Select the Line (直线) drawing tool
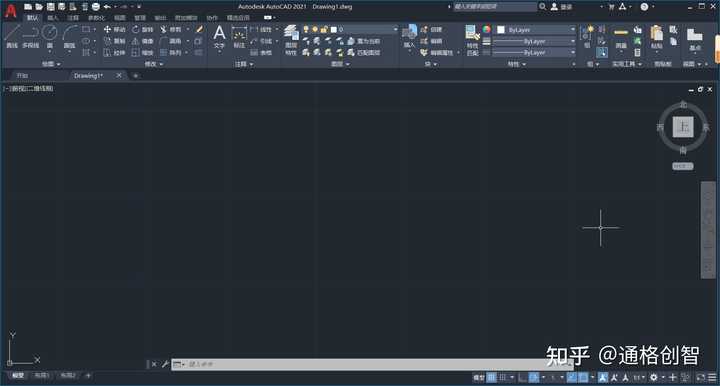 11,37
